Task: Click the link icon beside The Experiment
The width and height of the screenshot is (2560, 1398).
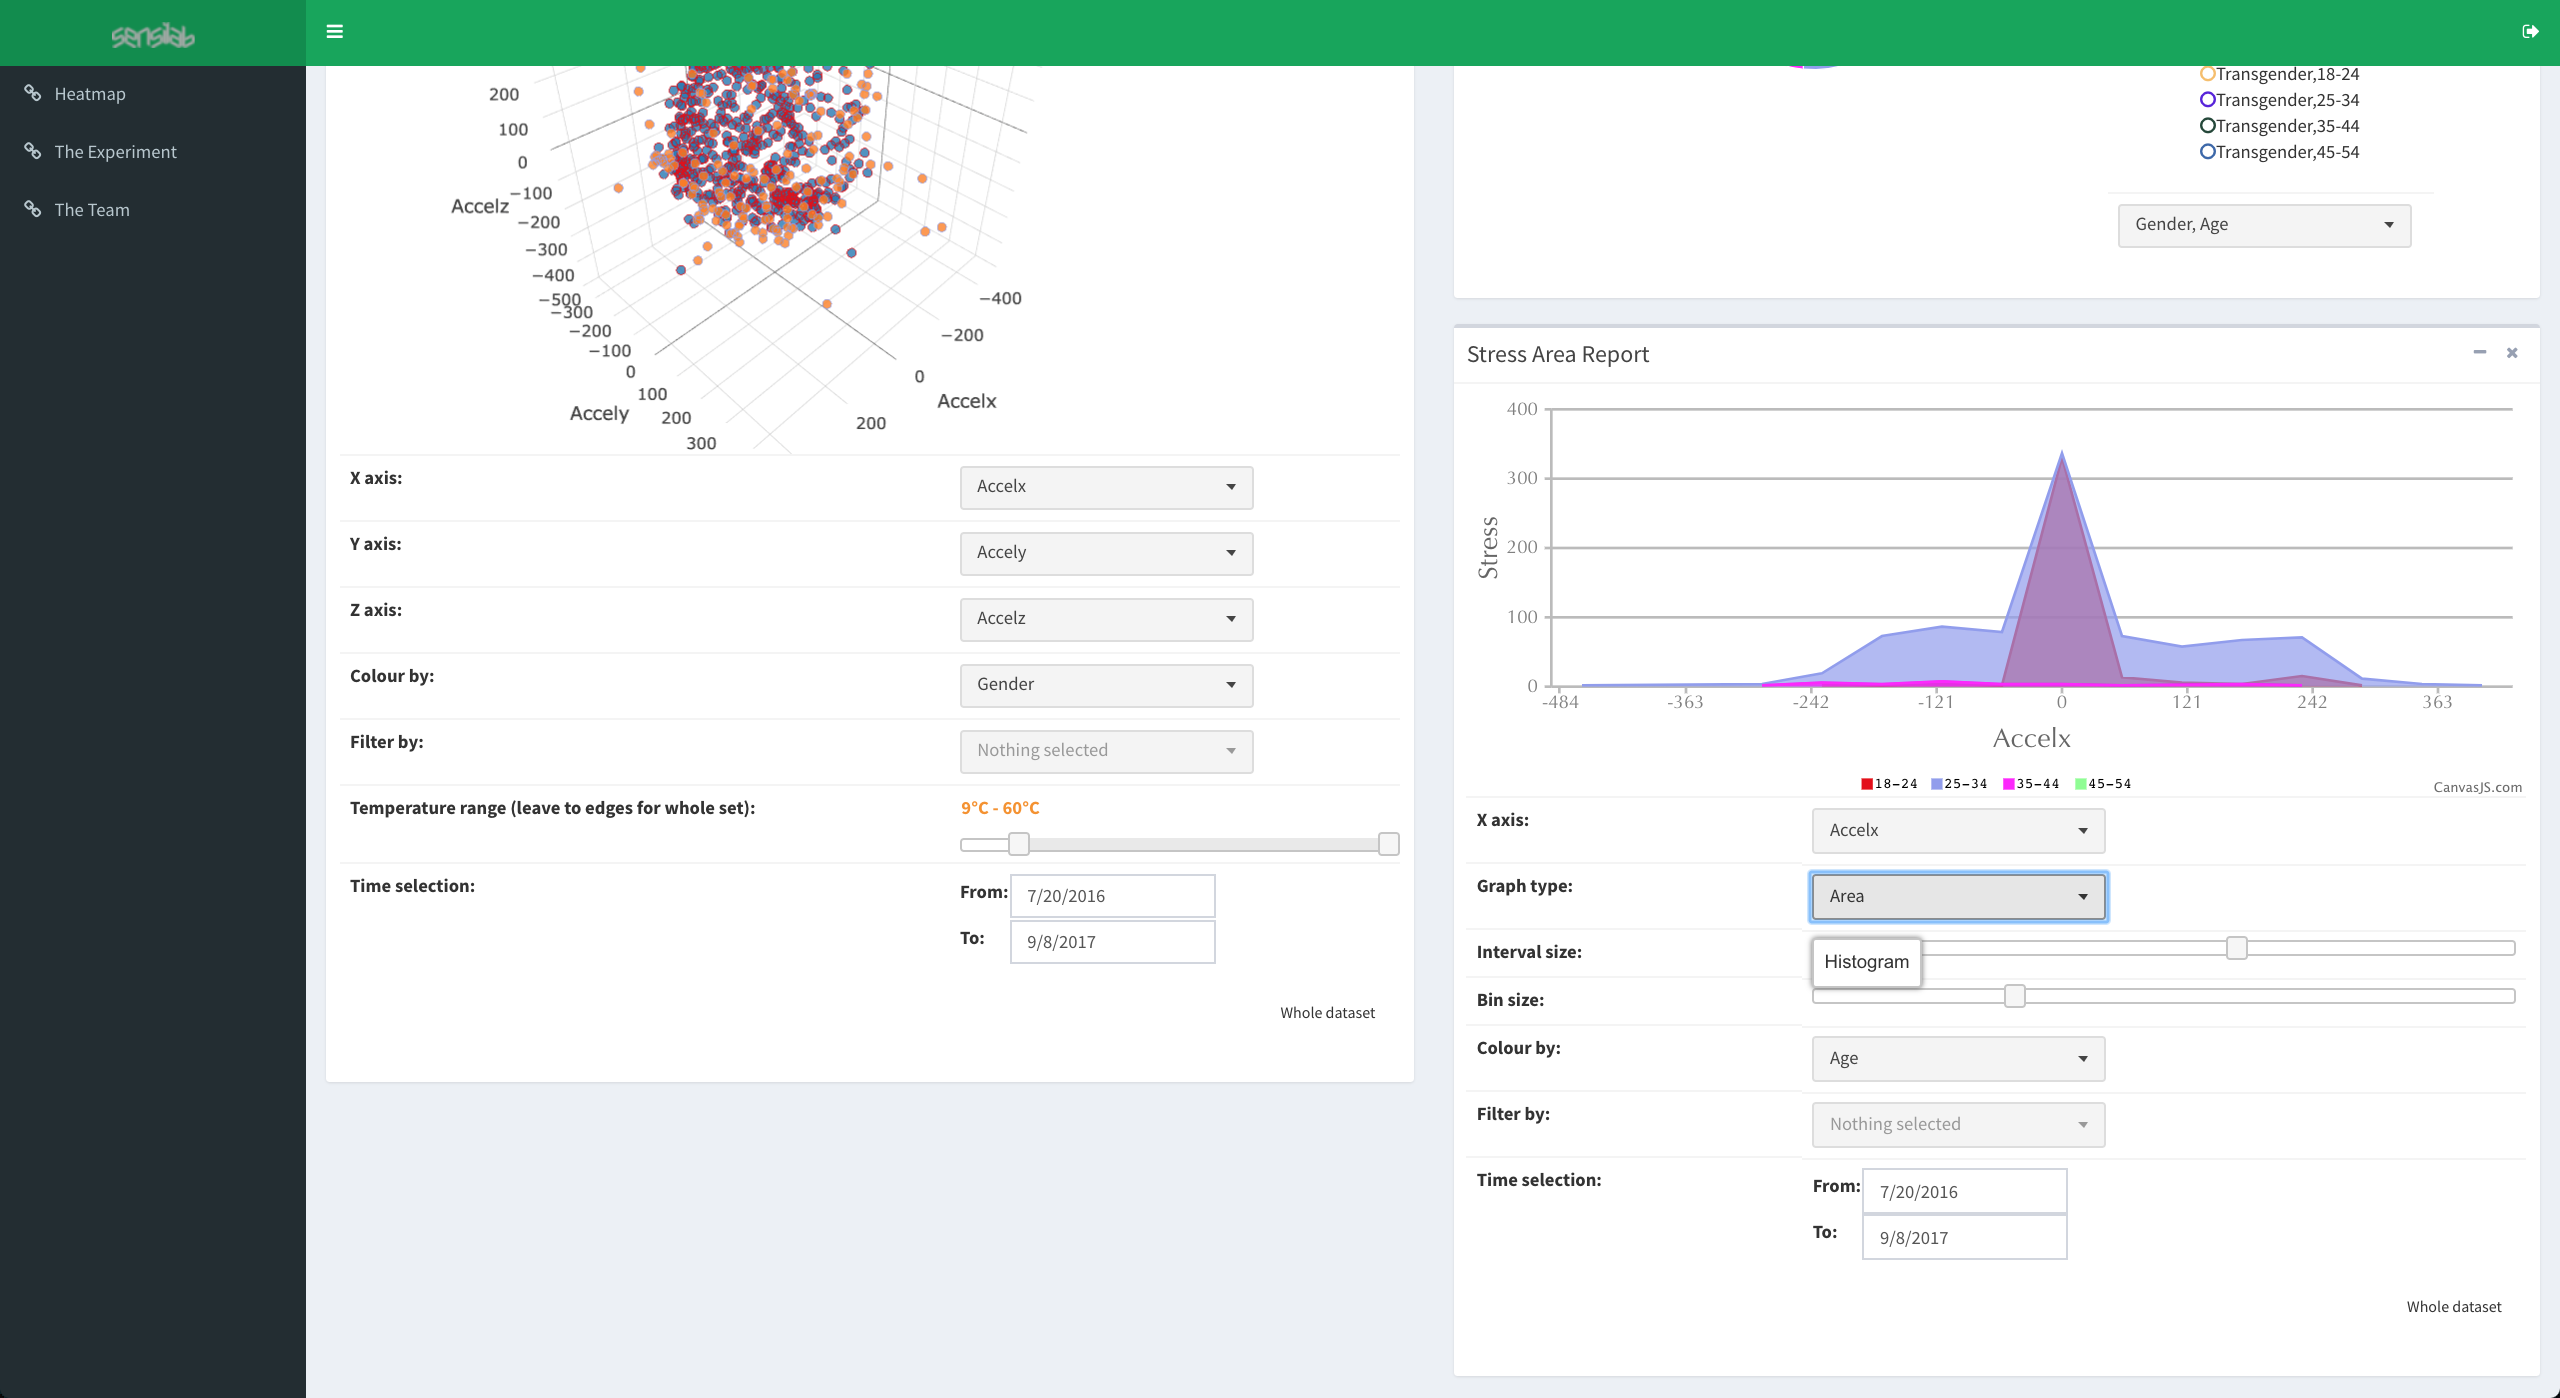Action: (x=33, y=151)
